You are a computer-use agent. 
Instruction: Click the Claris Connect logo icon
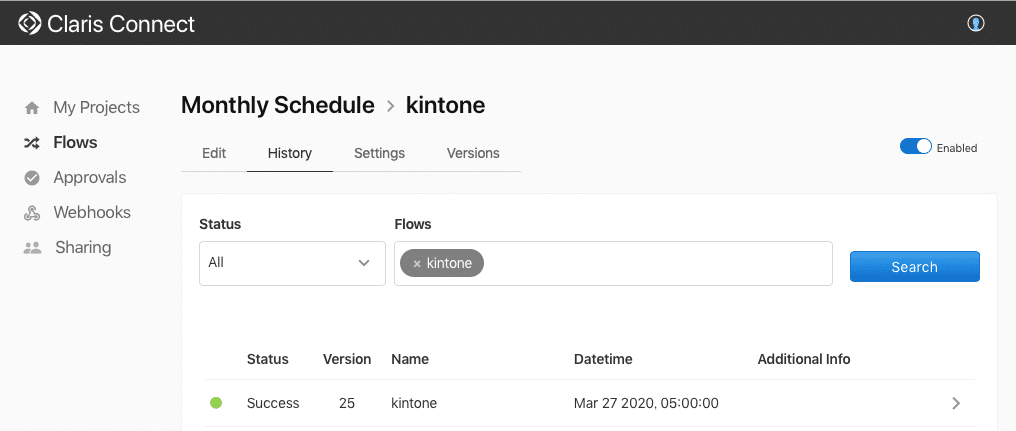pos(30,23)
